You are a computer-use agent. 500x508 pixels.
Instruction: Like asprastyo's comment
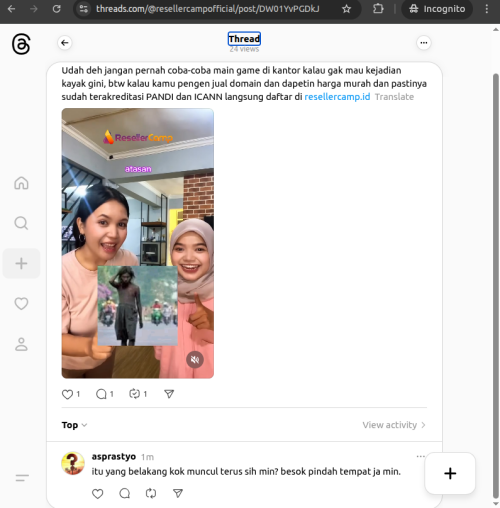97,493
